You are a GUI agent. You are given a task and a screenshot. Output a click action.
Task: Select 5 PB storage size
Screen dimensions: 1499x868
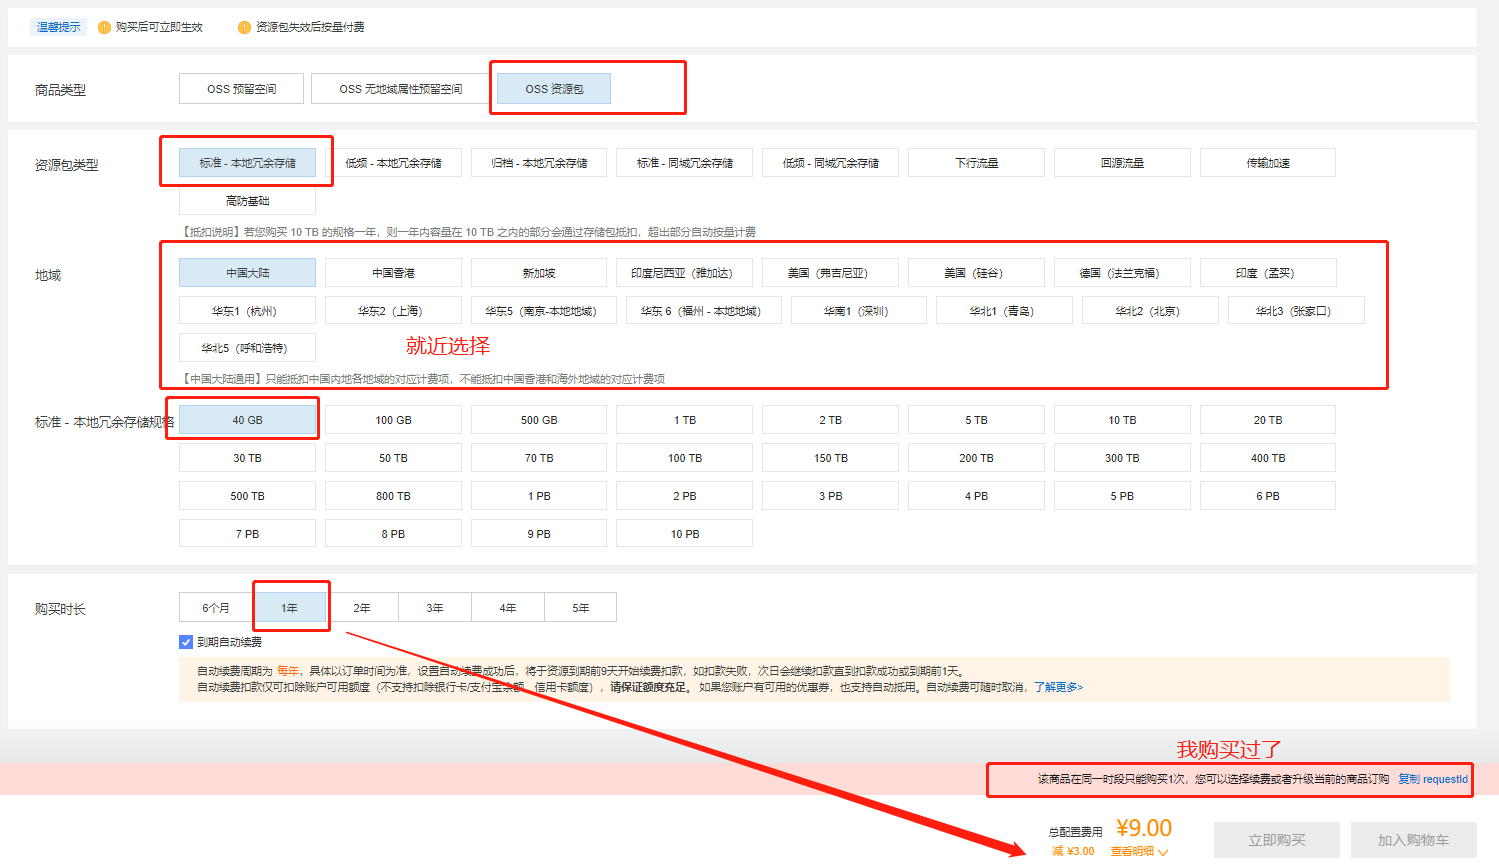pyautogui.click(x=1122, y=496)
